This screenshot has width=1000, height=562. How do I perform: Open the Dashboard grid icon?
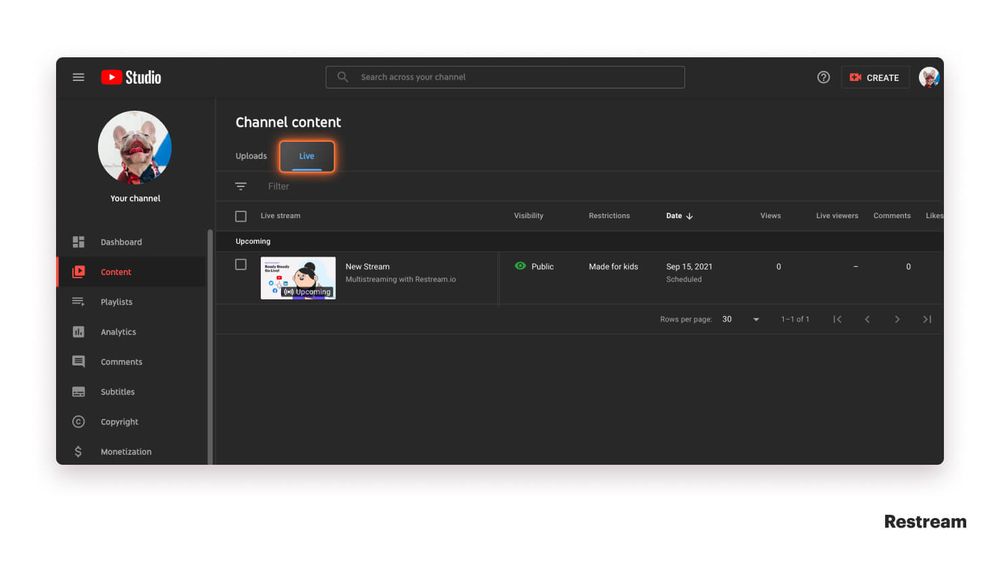click(78, 242)
